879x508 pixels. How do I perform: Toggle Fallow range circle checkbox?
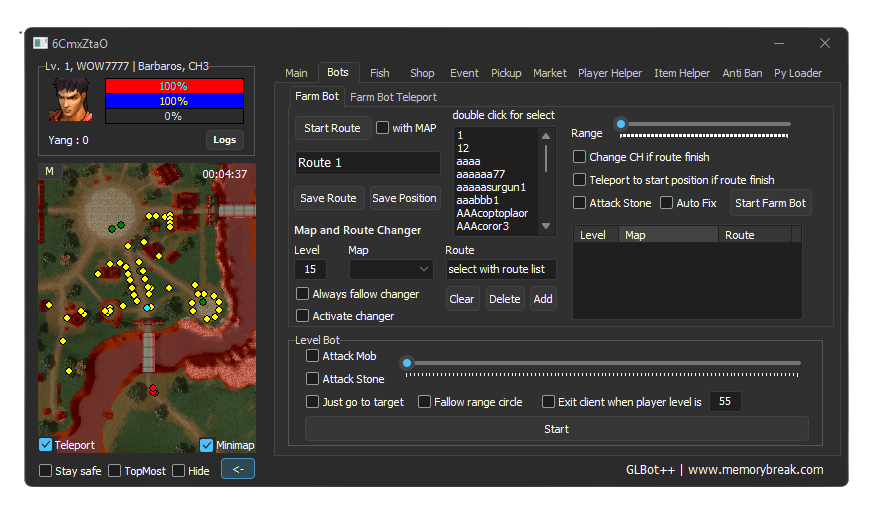[424, 402]
